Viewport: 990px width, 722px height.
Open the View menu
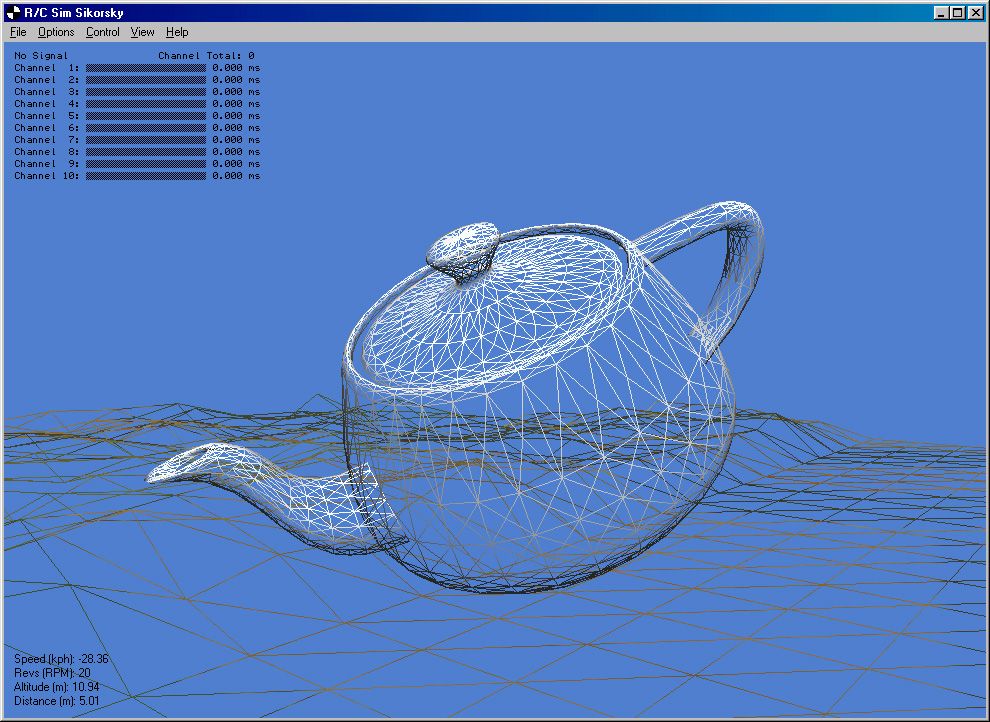tap(142, 31)
